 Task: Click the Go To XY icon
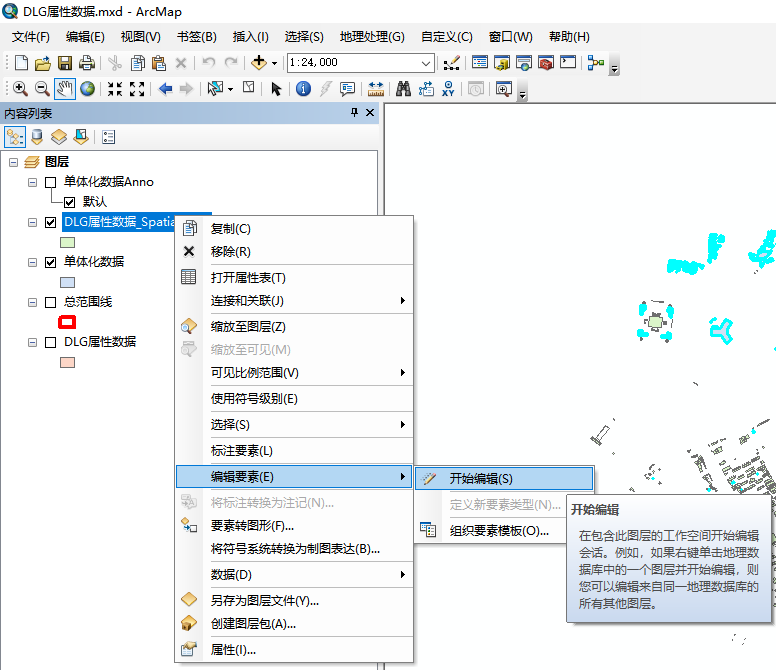point(448,89)
